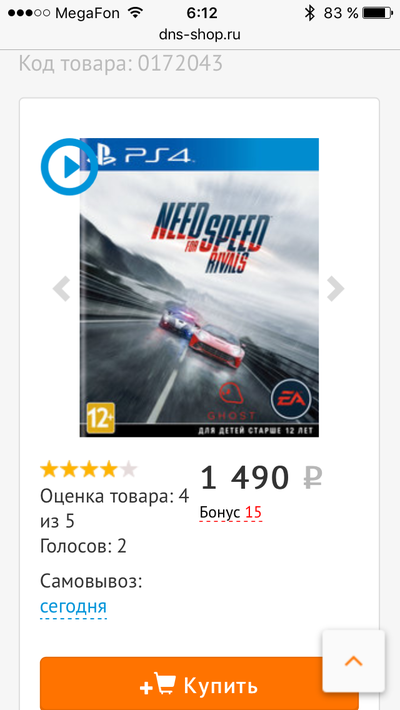
Task: Tap the PS4 logo banner
Action: coord(199,154)
